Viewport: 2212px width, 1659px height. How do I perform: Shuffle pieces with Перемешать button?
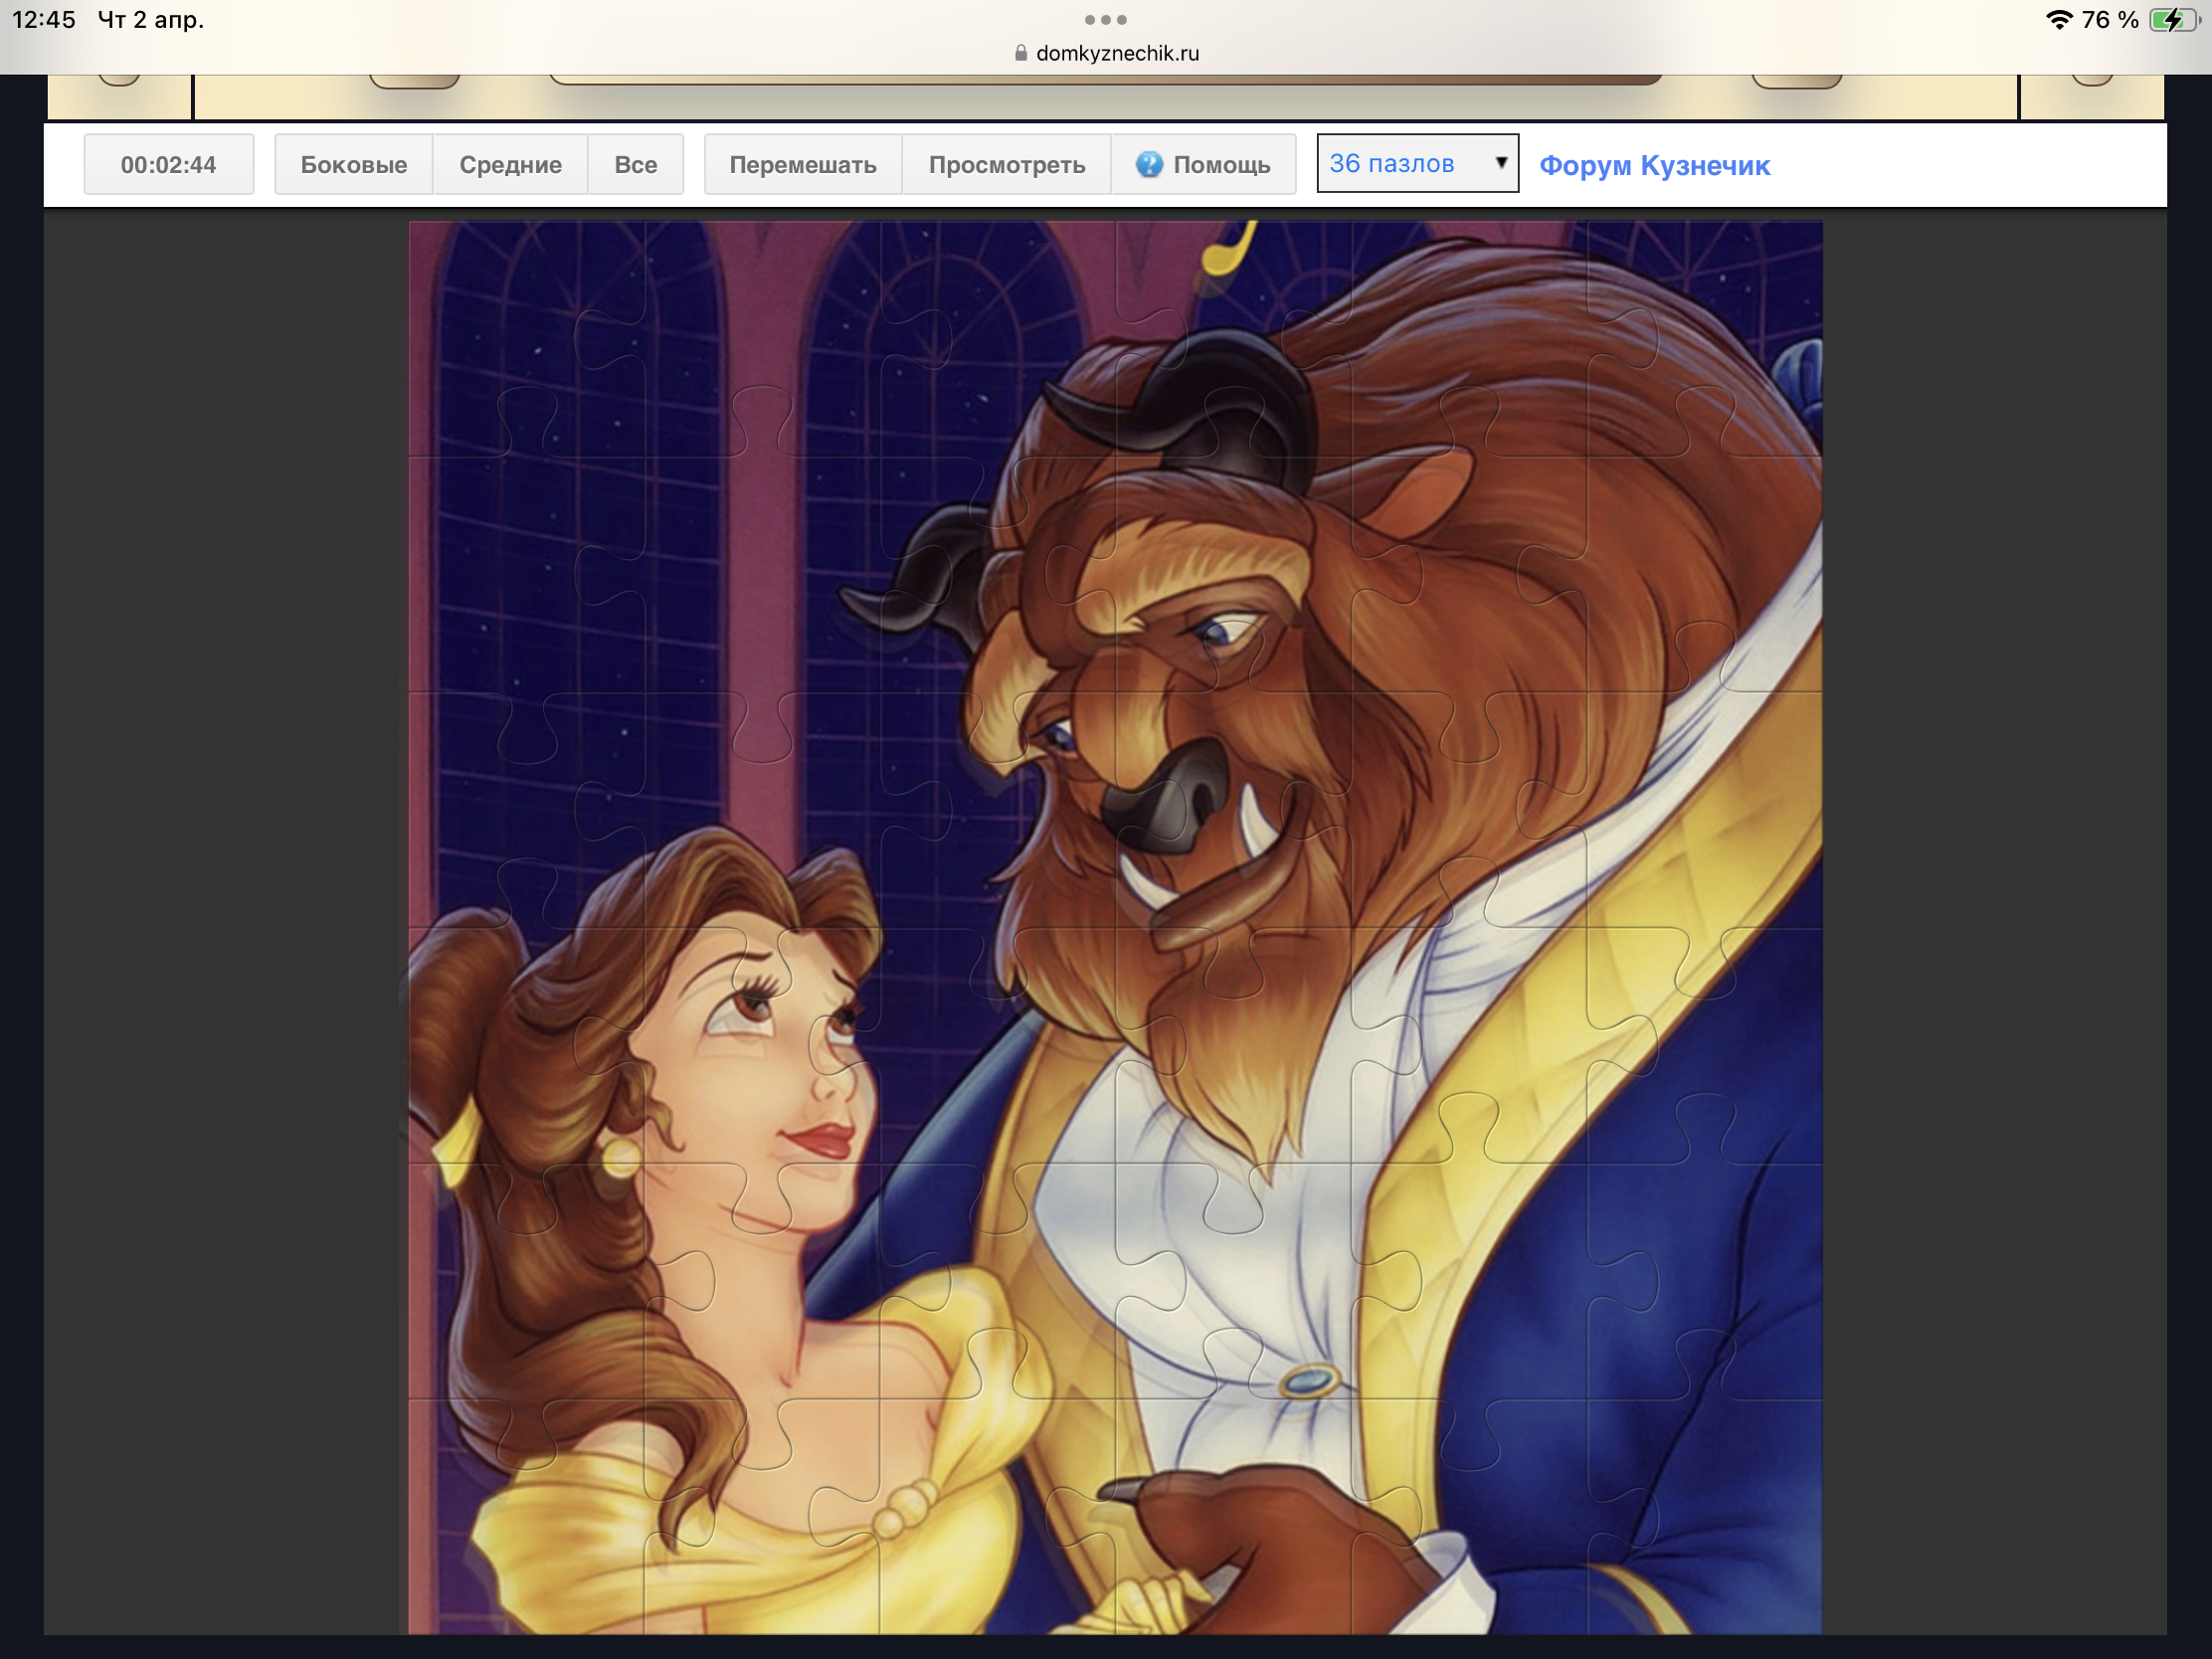click(802, 164)
